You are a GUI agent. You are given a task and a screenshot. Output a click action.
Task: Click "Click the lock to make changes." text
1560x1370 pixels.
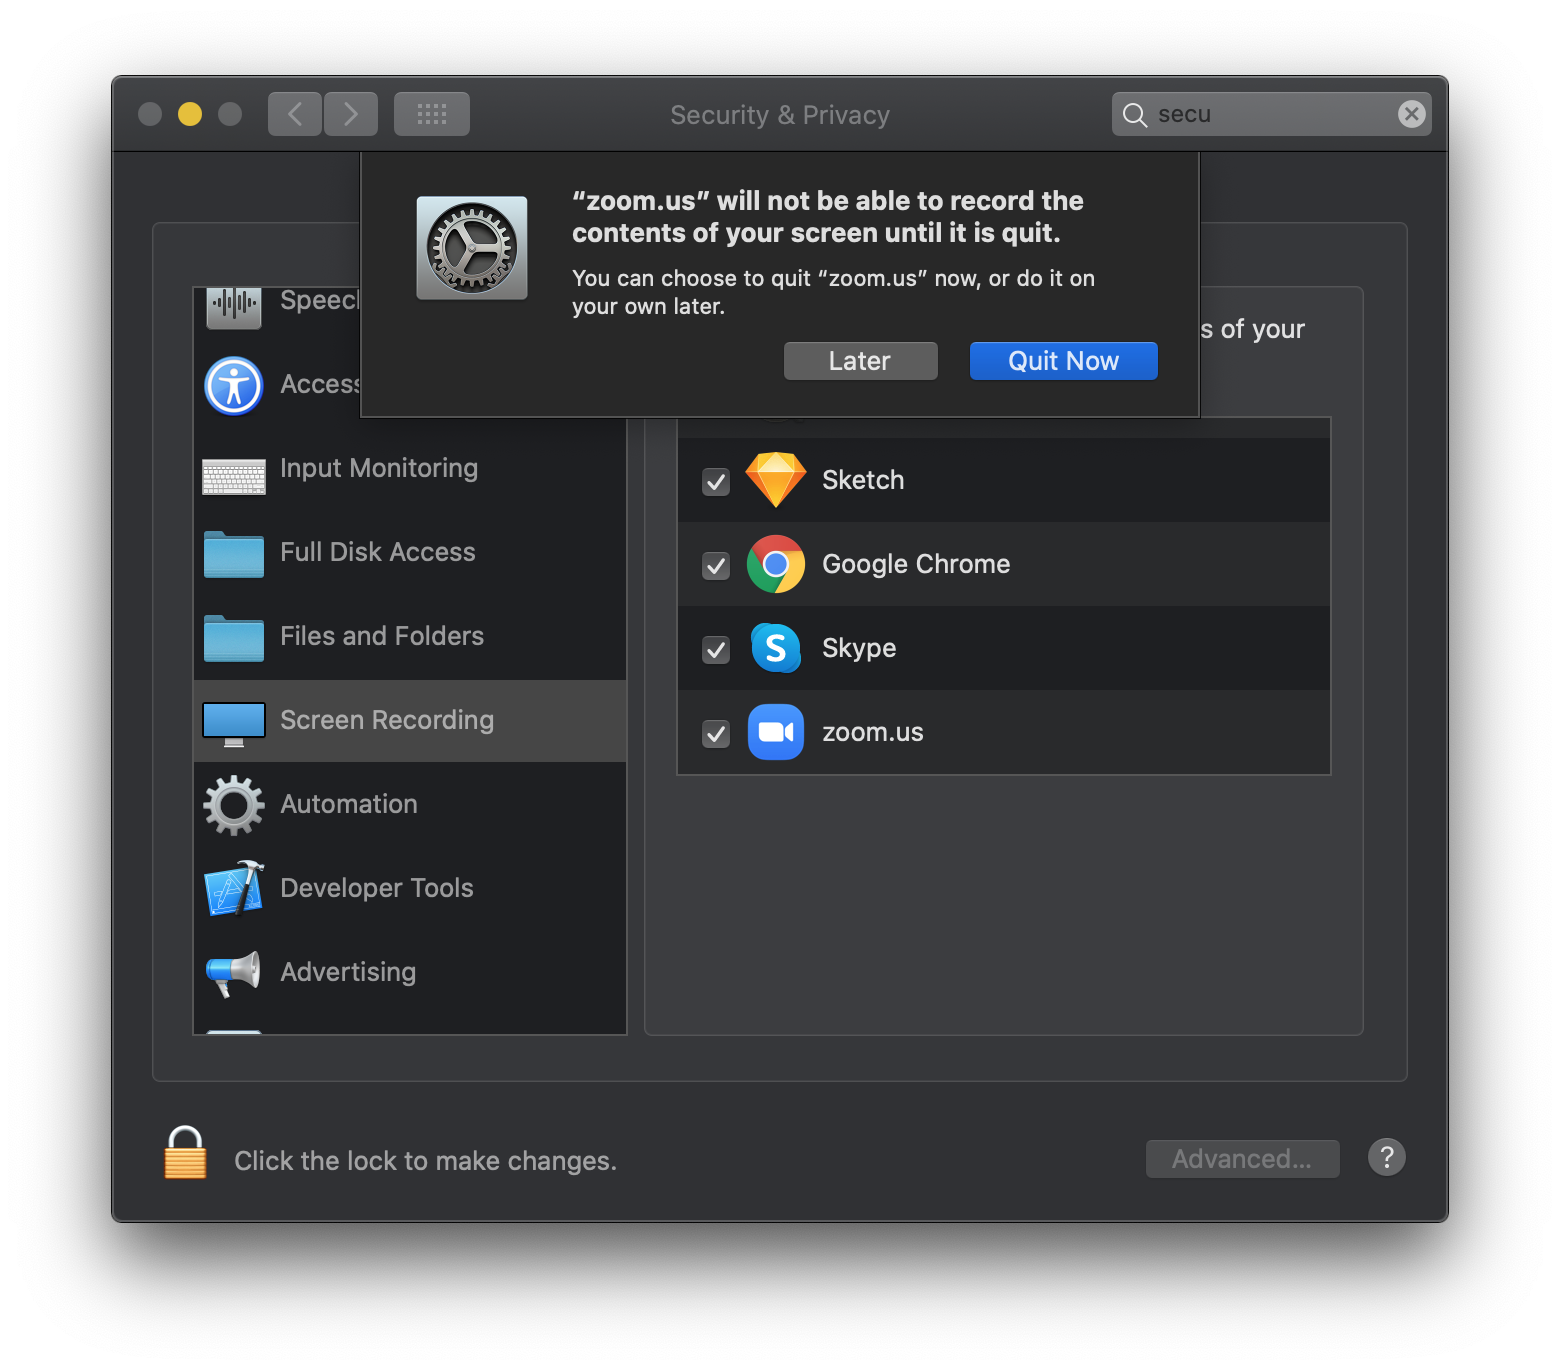pyautogui.click(x=426, y=1161)
